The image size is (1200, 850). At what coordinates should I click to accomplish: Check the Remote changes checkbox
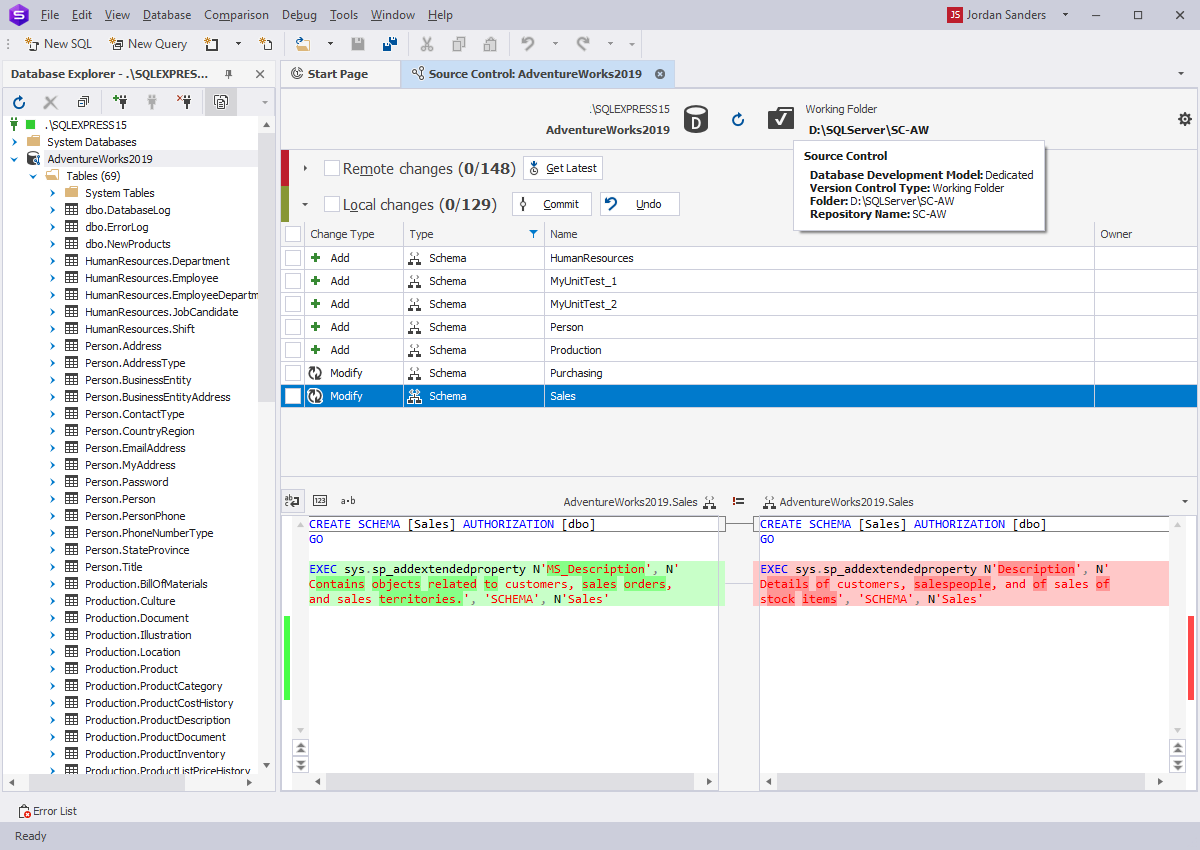[x=331, y=167]
